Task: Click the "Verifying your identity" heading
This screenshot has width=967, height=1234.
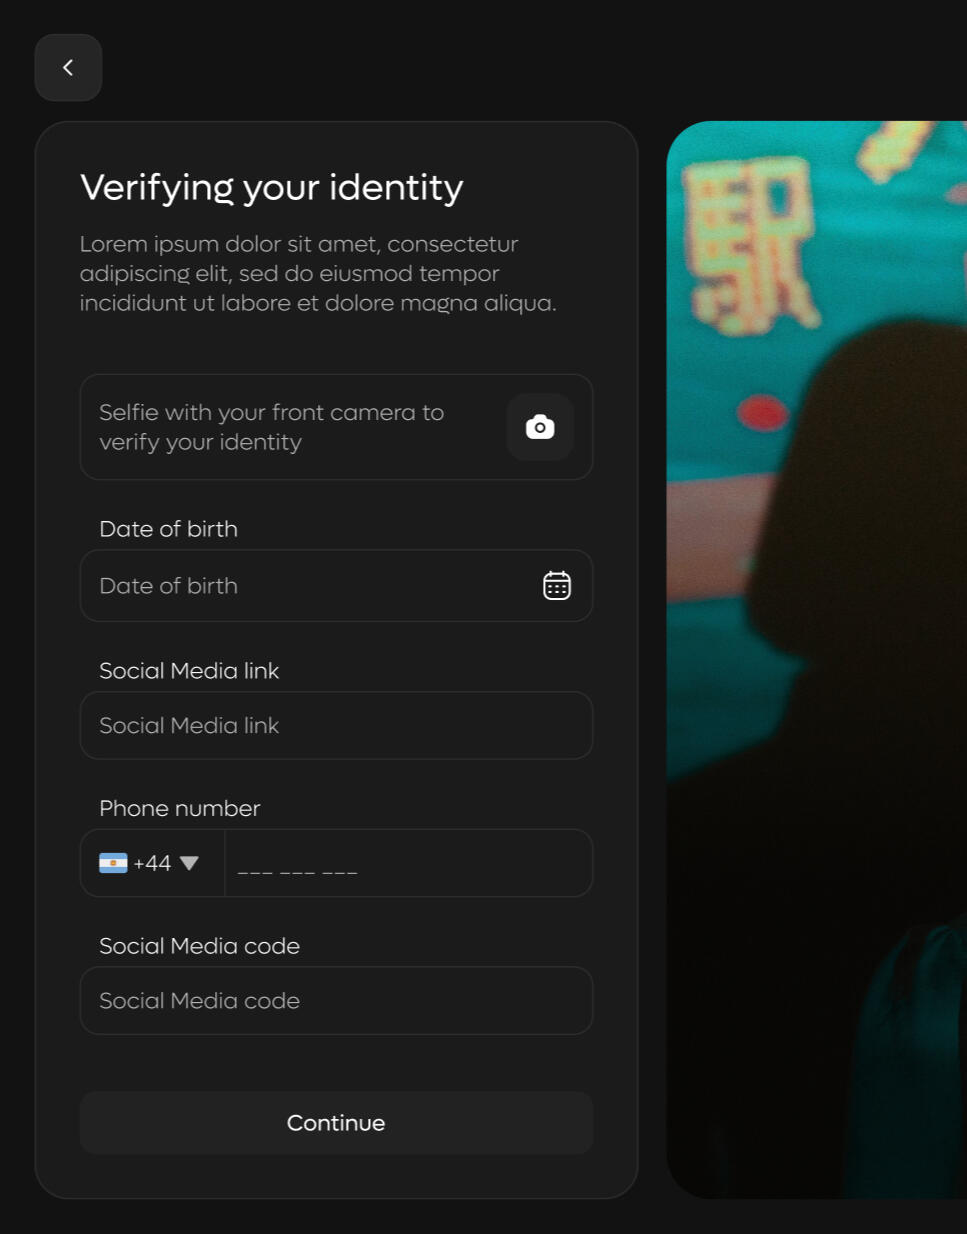Action: 271,187
